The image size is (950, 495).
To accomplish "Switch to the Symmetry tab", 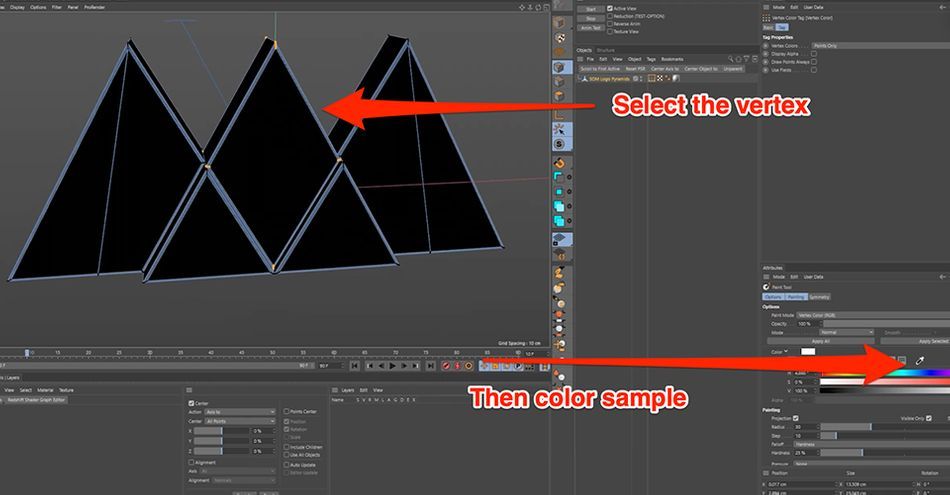I will 819,297.
